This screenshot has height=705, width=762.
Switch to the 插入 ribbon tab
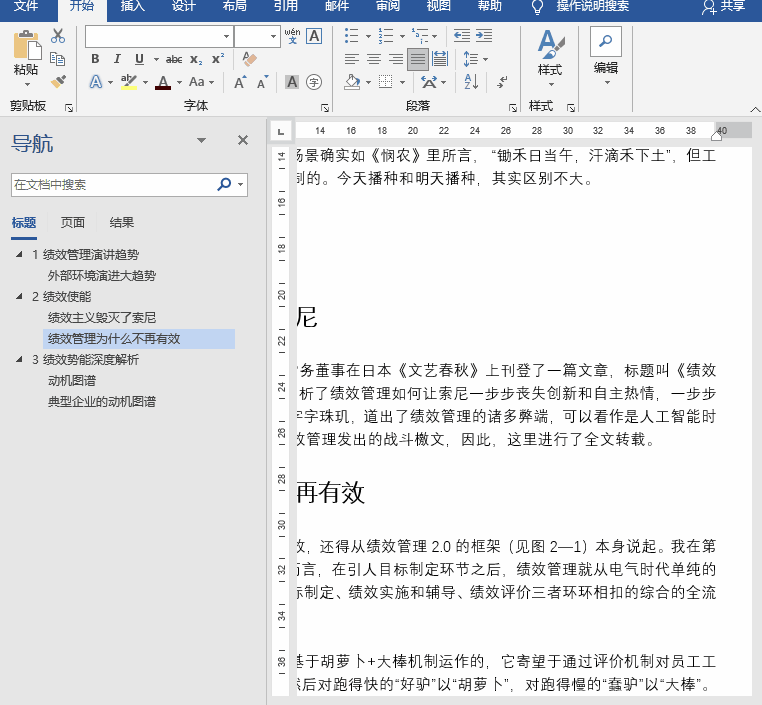(131, 7)
